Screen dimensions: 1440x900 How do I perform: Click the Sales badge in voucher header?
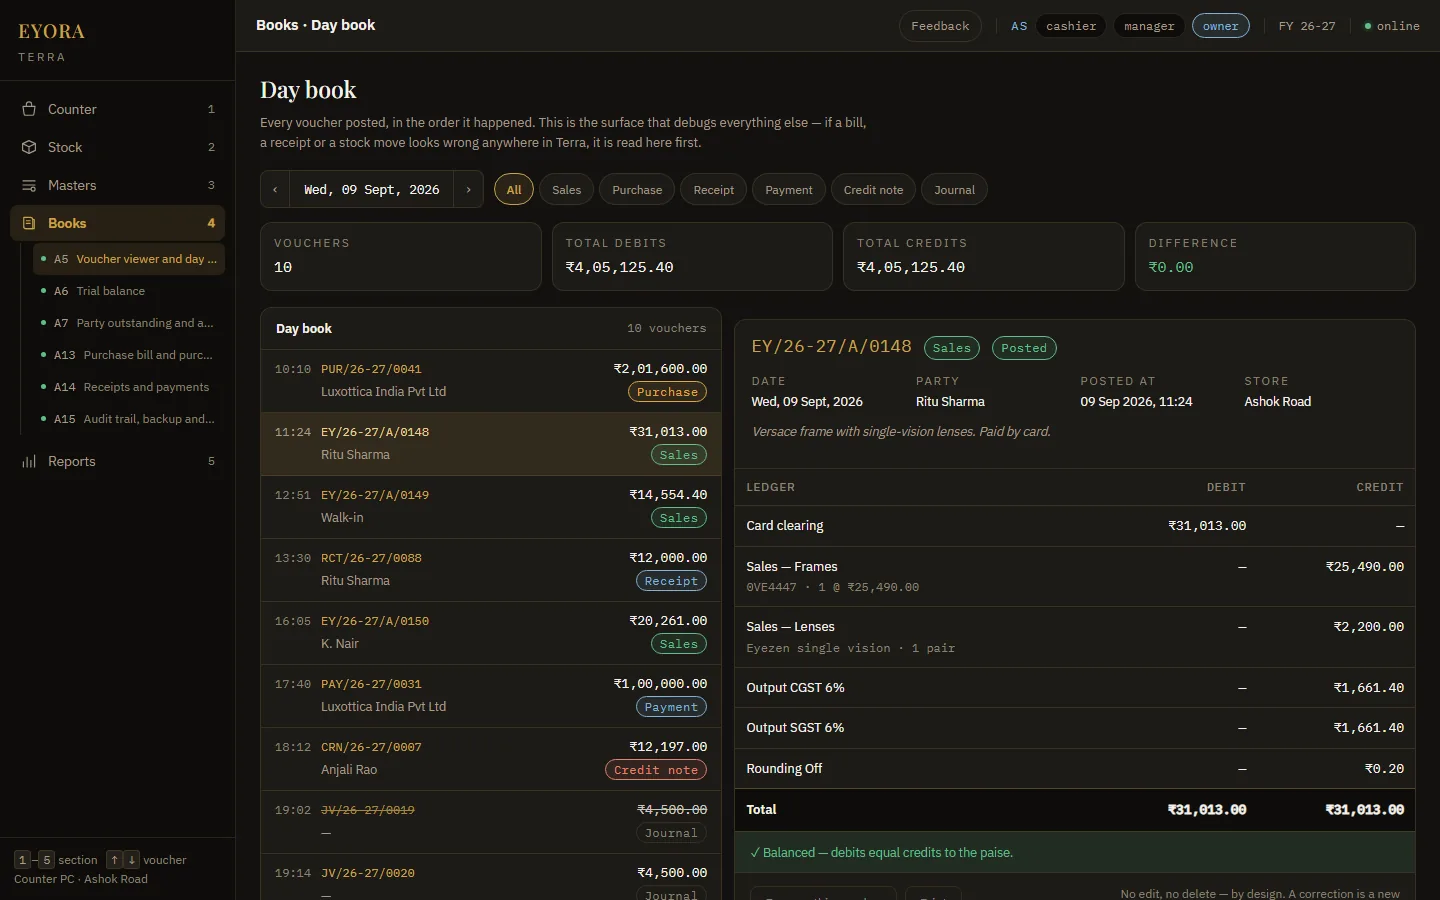click(x=952, y=348)
